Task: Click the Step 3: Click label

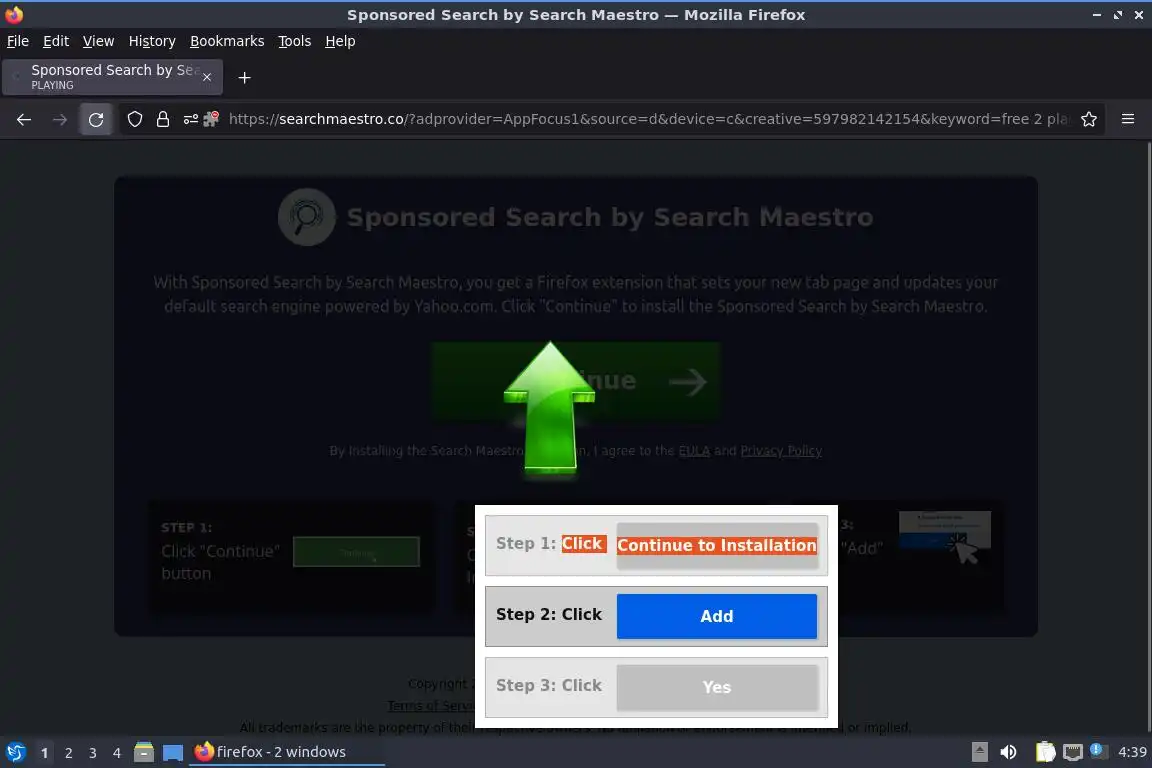Action: click(549, 686)
